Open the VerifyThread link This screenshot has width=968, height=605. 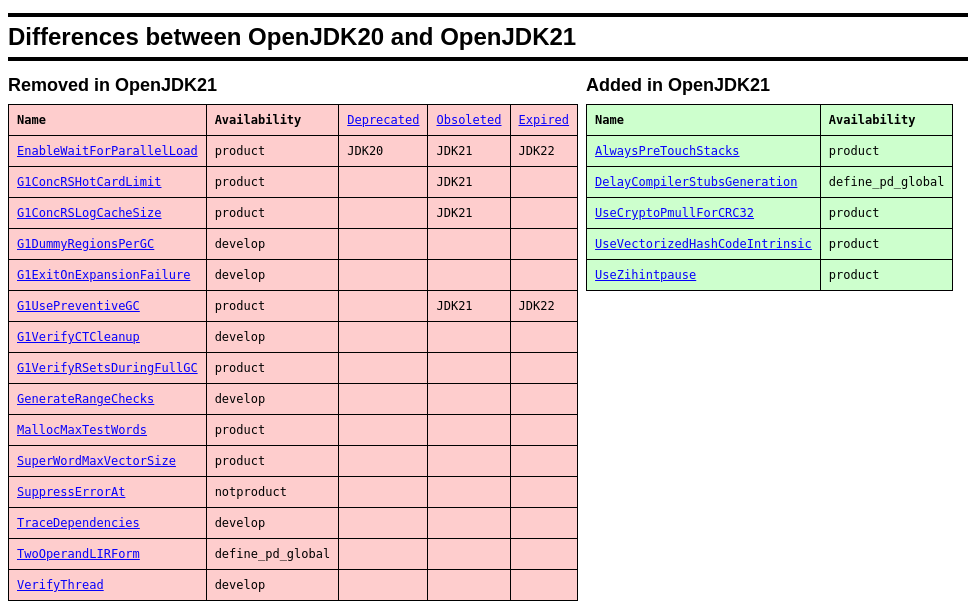[x=60, y=585]
